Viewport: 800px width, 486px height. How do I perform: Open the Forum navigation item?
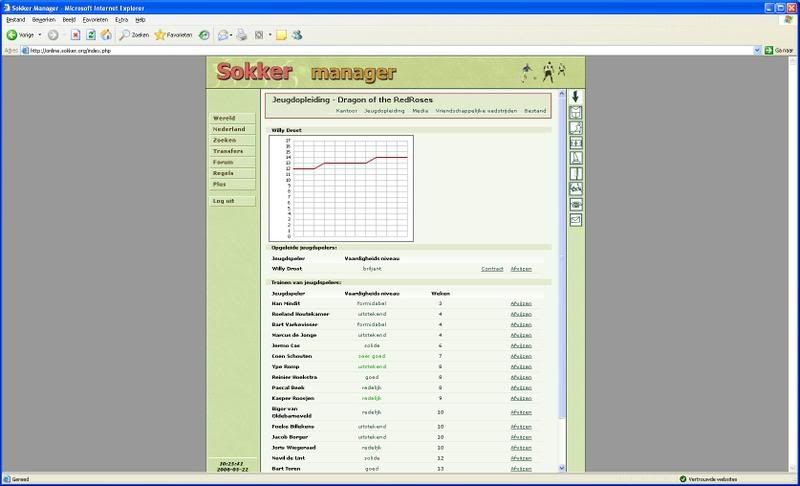(x=232, y=162)
